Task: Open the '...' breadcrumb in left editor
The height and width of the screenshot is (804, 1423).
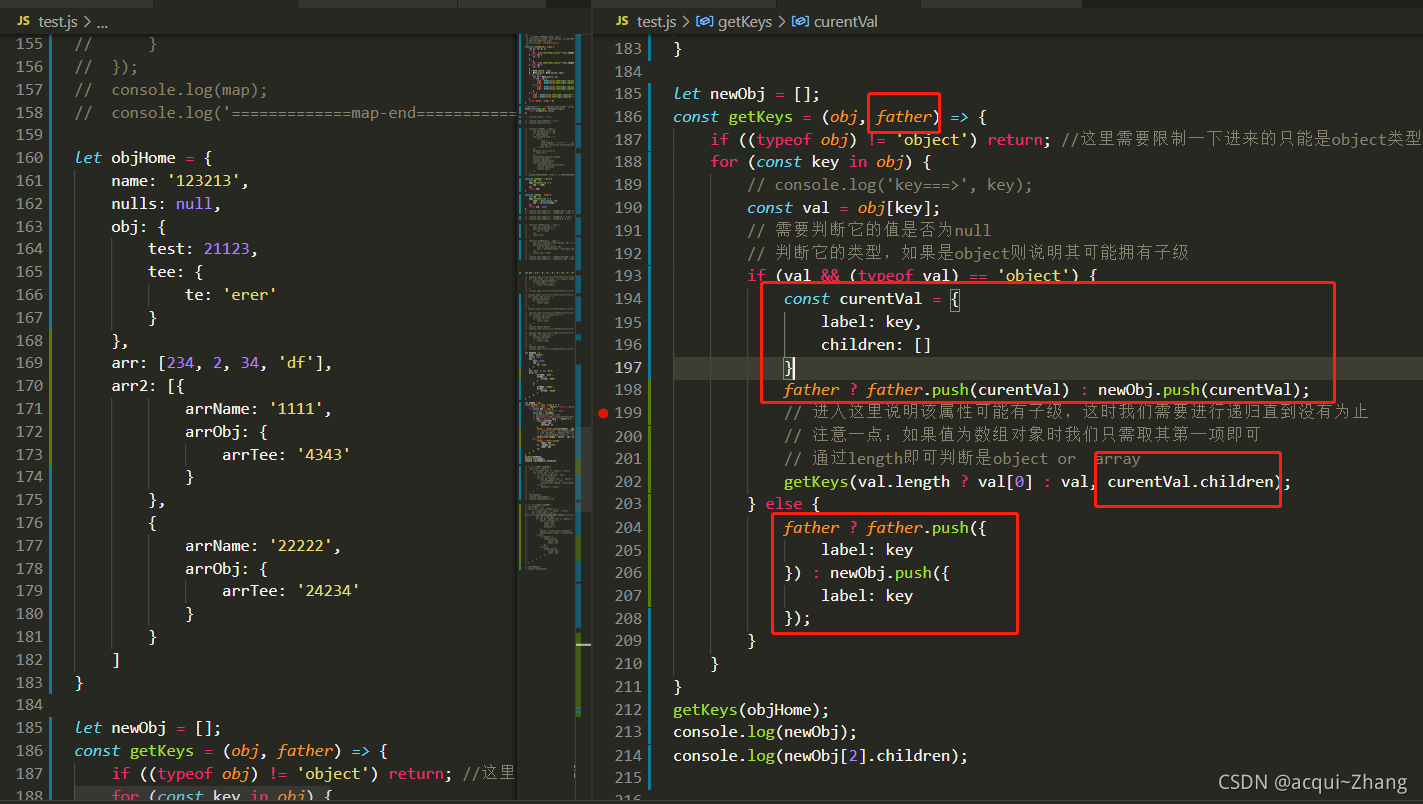Action: 101,21
